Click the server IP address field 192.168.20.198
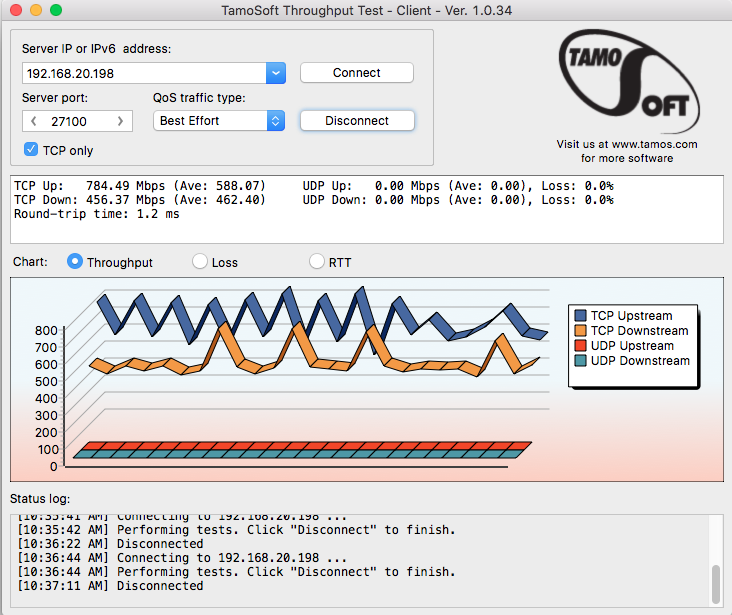 click(144, 73)
